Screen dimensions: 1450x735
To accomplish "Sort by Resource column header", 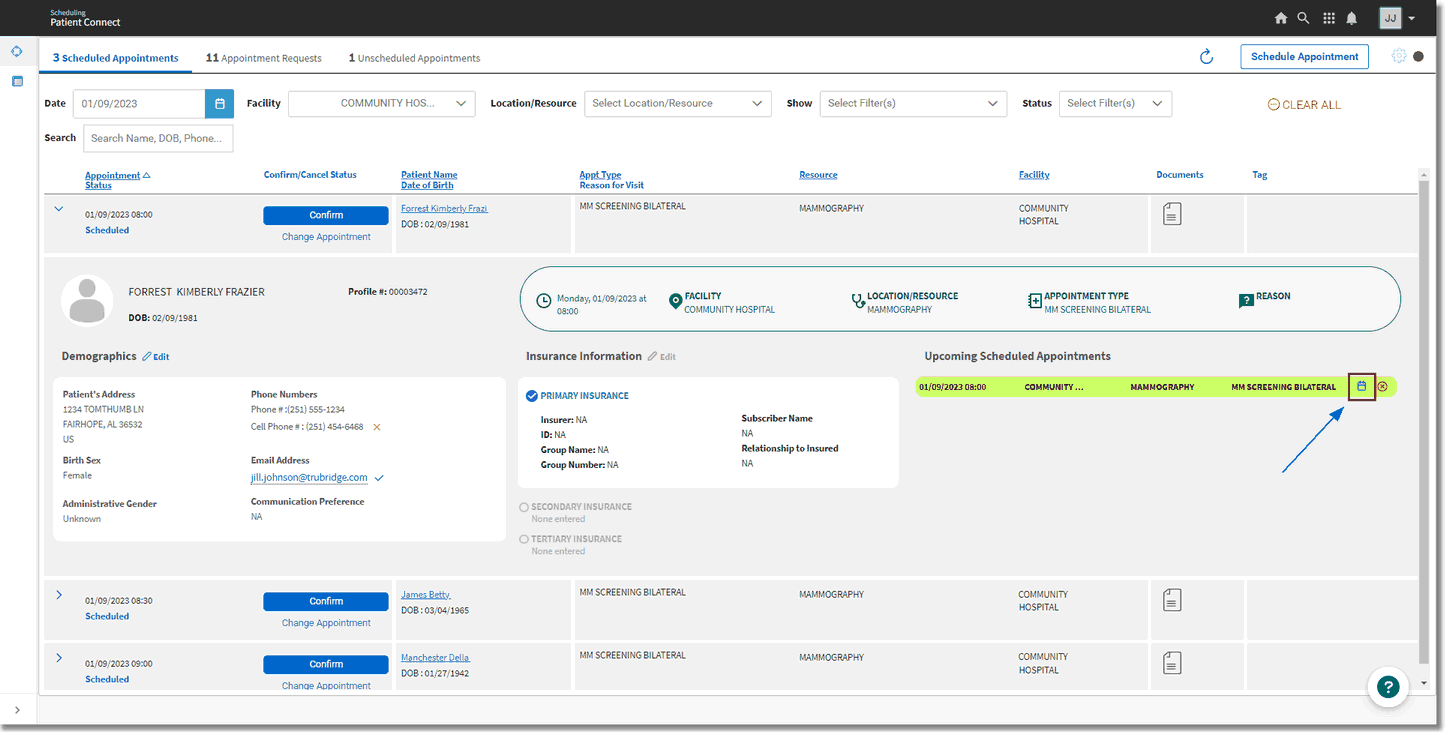I will pos(818,175).
